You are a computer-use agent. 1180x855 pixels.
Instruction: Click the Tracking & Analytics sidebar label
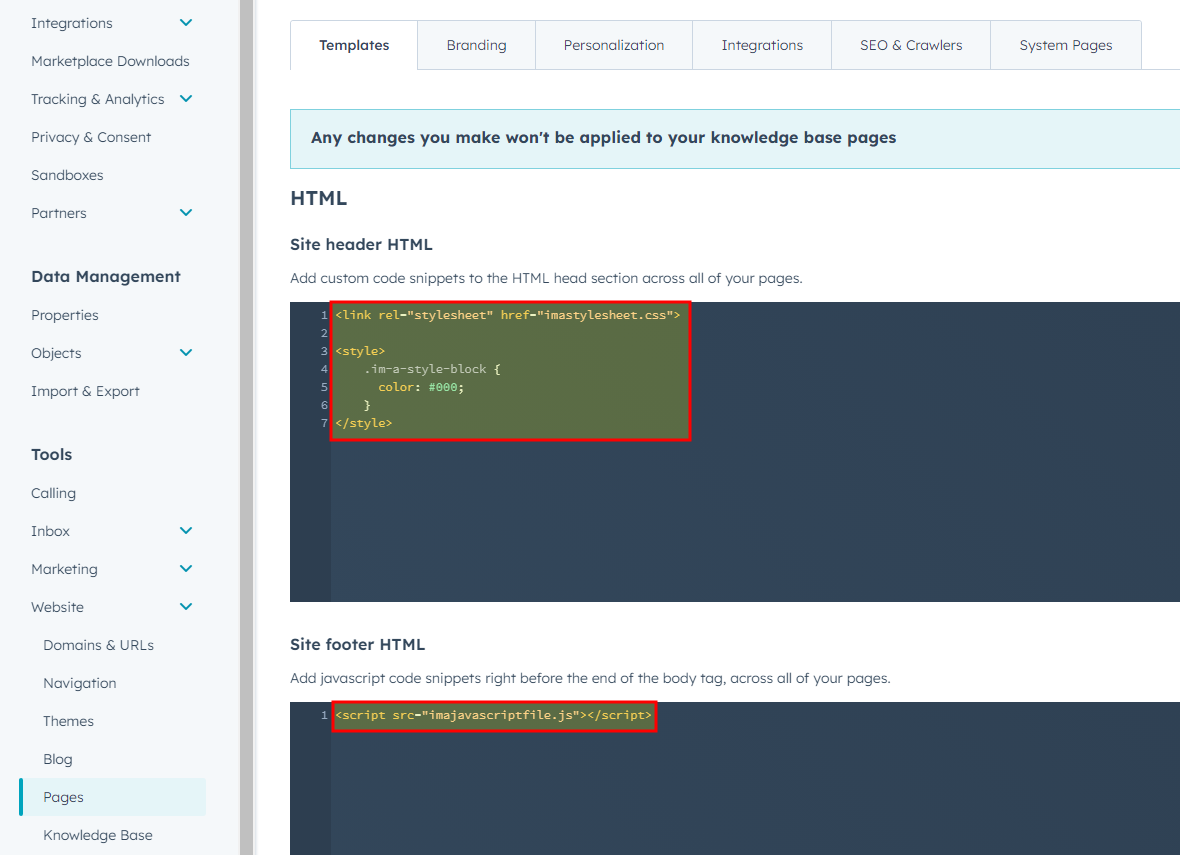98,99
